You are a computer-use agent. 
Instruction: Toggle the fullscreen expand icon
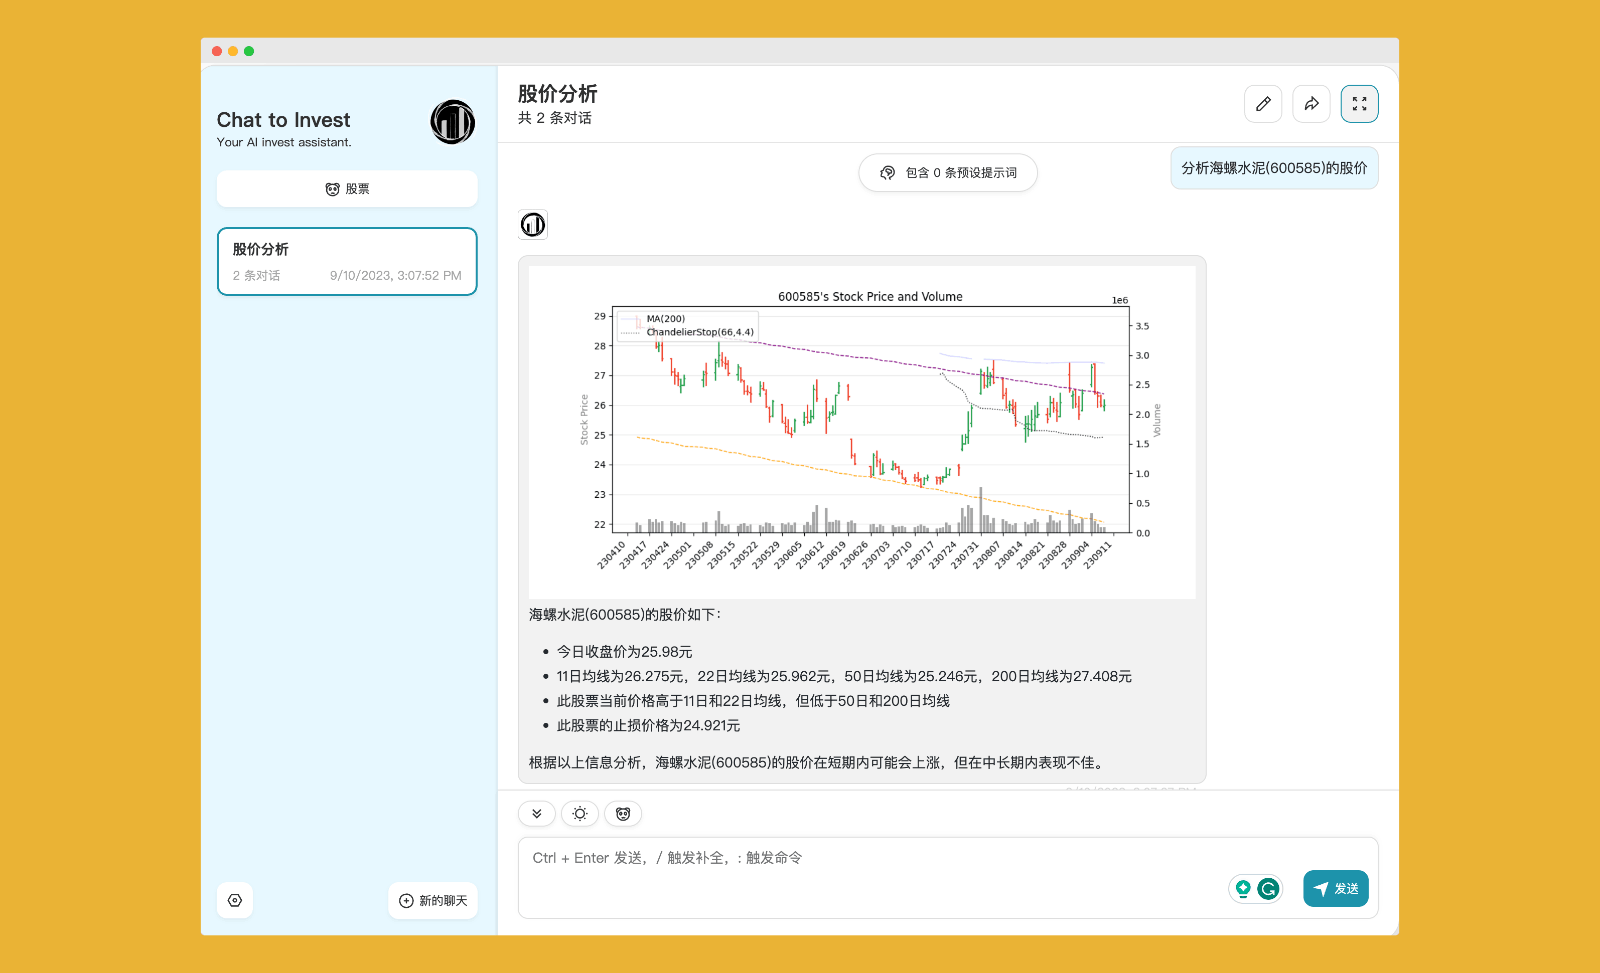pyautogui.click(x=1359, y=104)
